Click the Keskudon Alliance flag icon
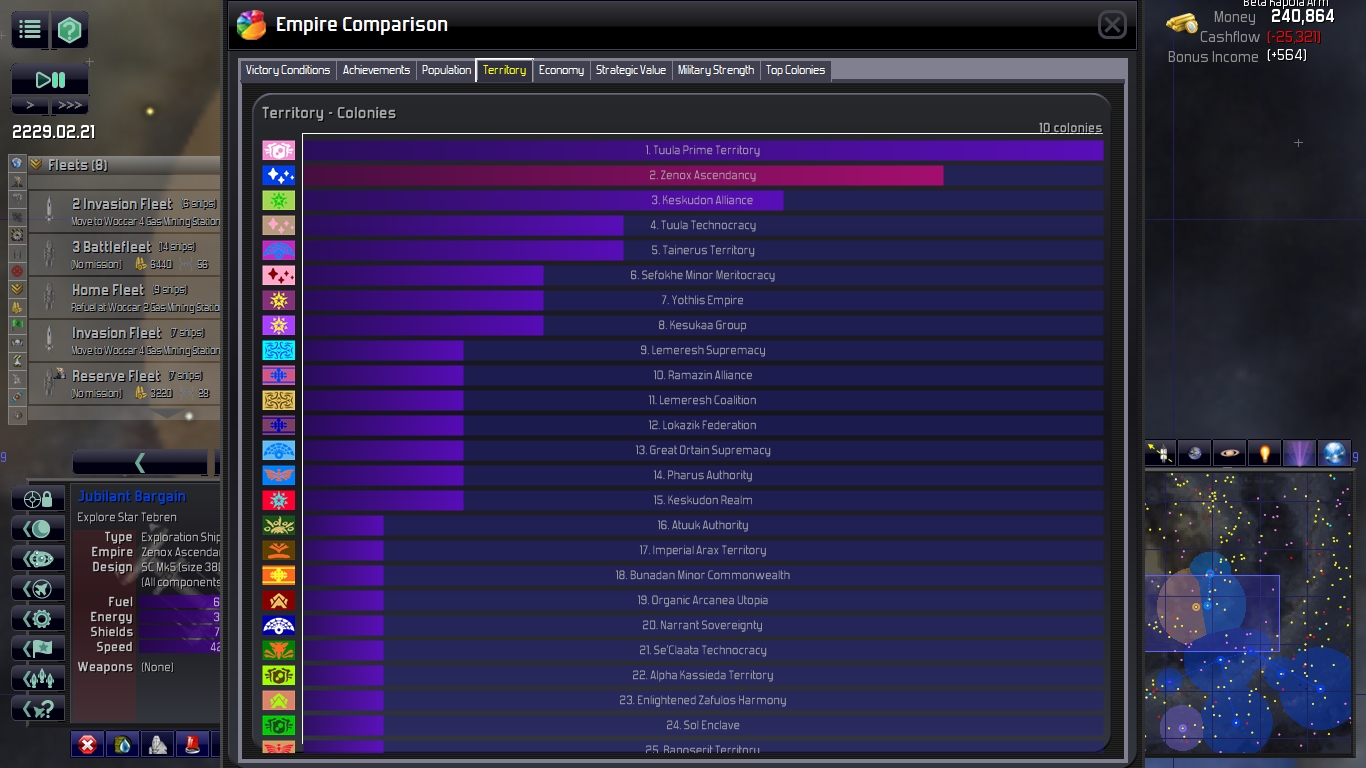This screenshot has height=768, width=1366. click(279, 200)
